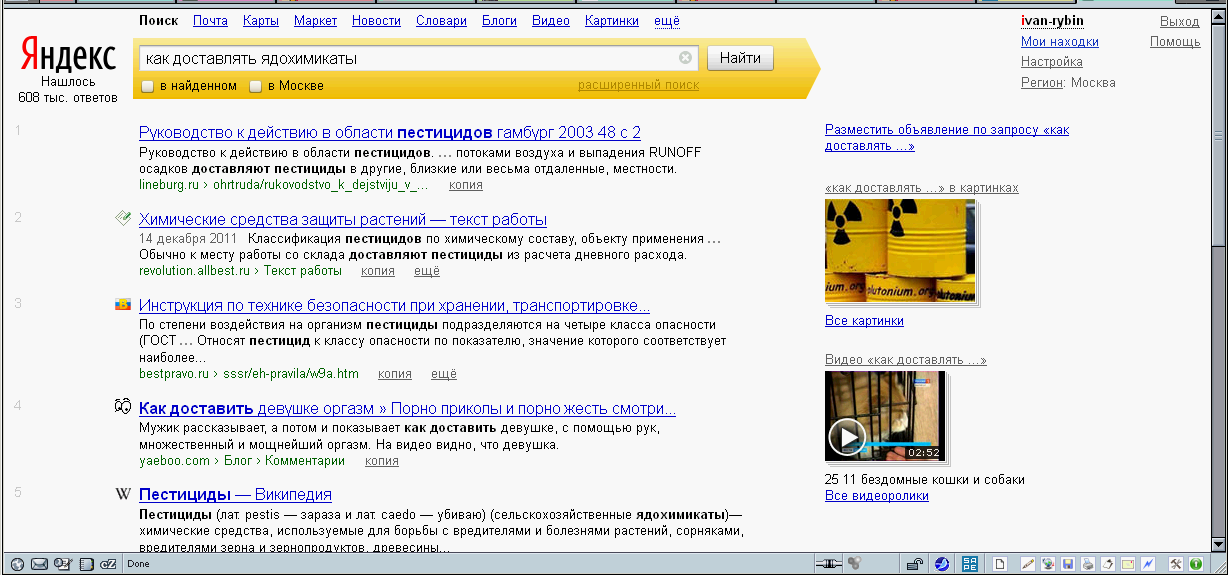
Task: Print the page with printer icon
Action: 1087,564
